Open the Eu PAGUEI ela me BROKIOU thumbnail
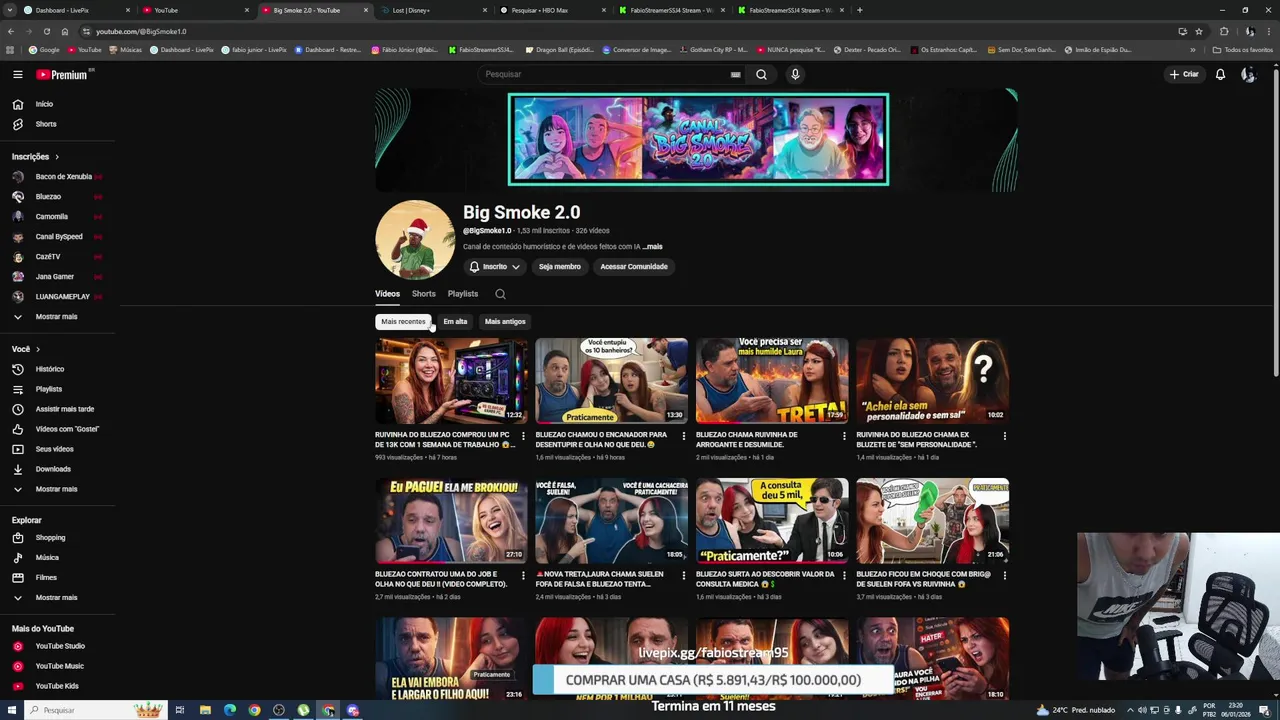 coord(451,520)
